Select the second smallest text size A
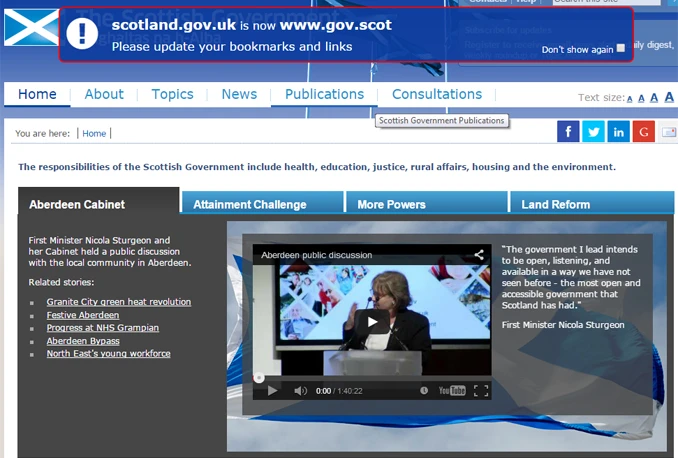Screen dimensions: 678x458 pos(641,99)
